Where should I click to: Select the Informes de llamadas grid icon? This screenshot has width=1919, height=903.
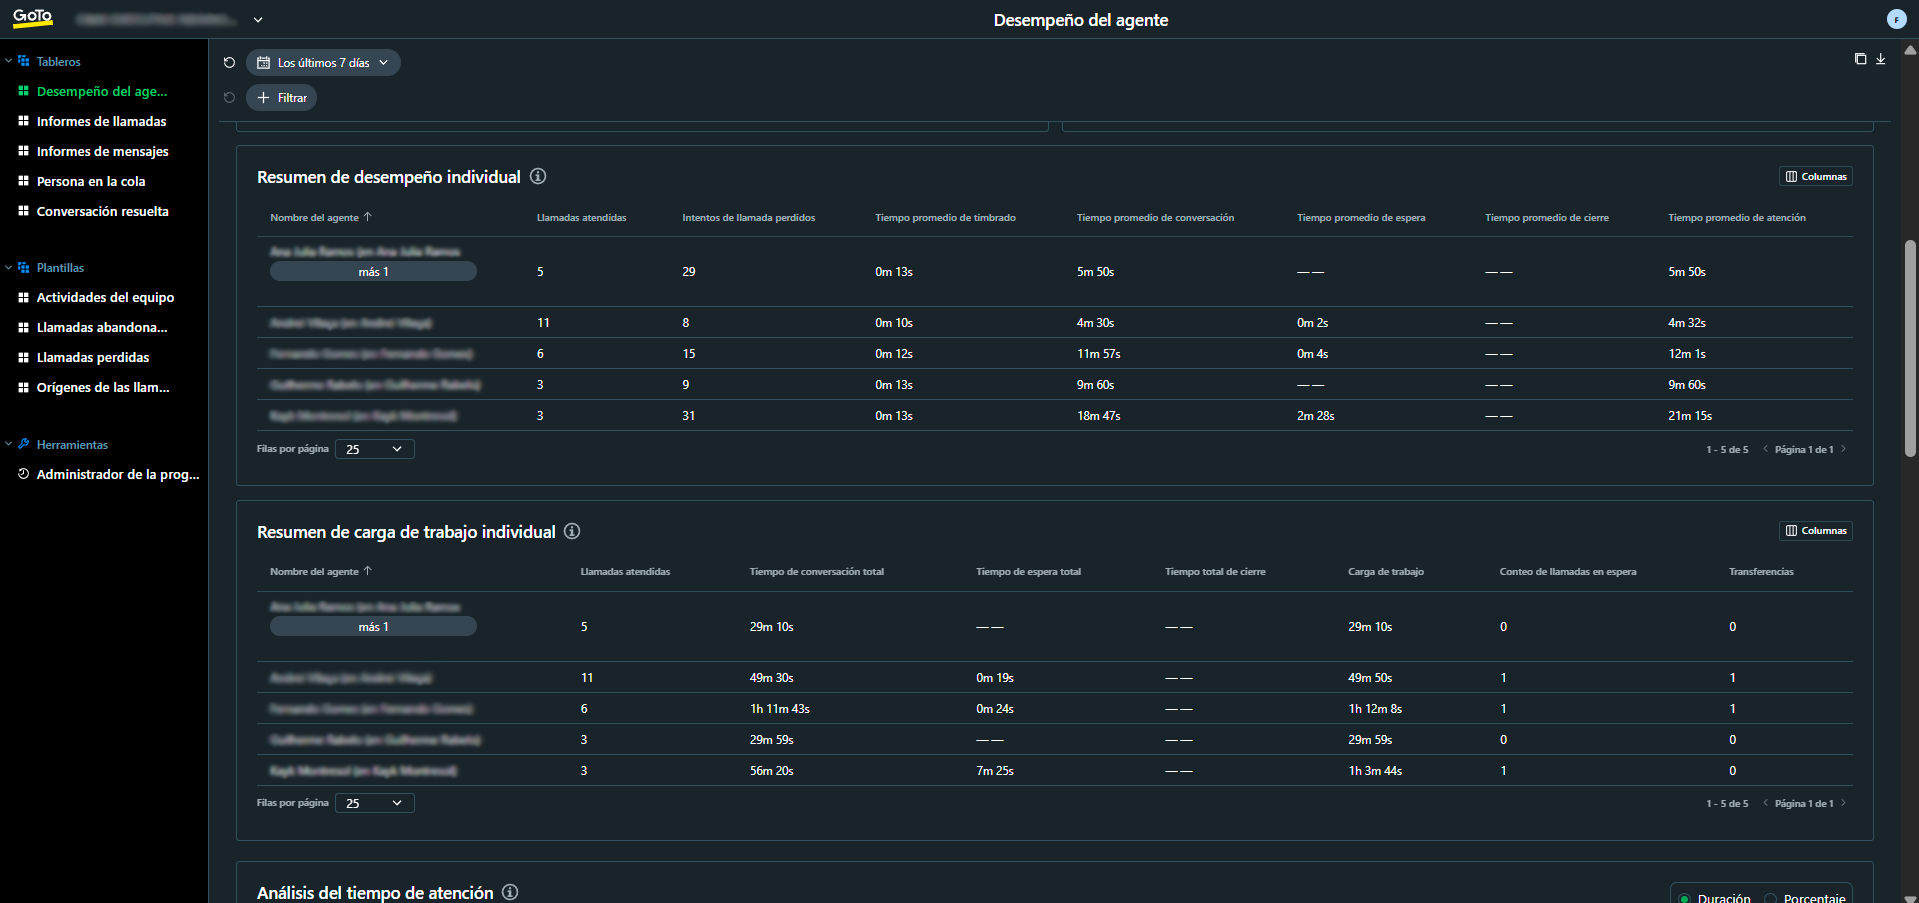click(22, 121)
